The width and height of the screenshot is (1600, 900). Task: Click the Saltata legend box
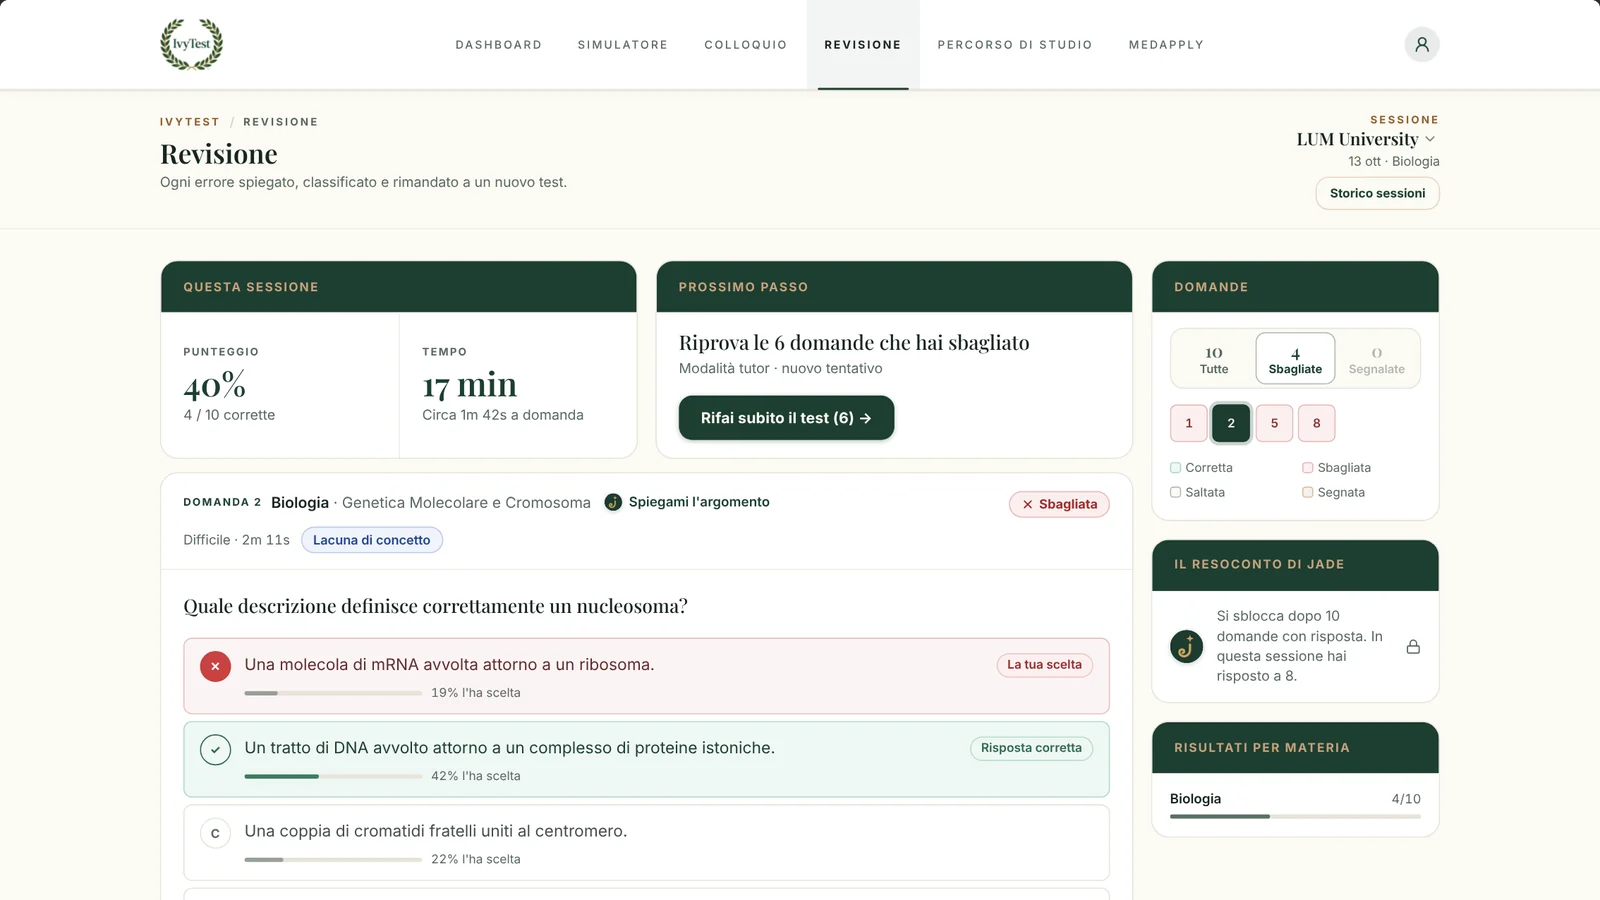coord(1176,492)
